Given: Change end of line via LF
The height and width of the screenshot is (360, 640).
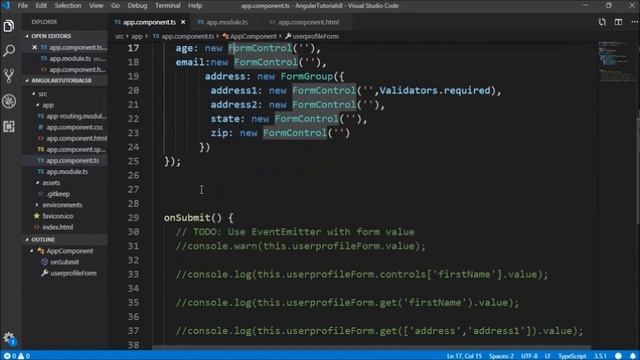Looking at the screenshot, I should coord(547,356).
